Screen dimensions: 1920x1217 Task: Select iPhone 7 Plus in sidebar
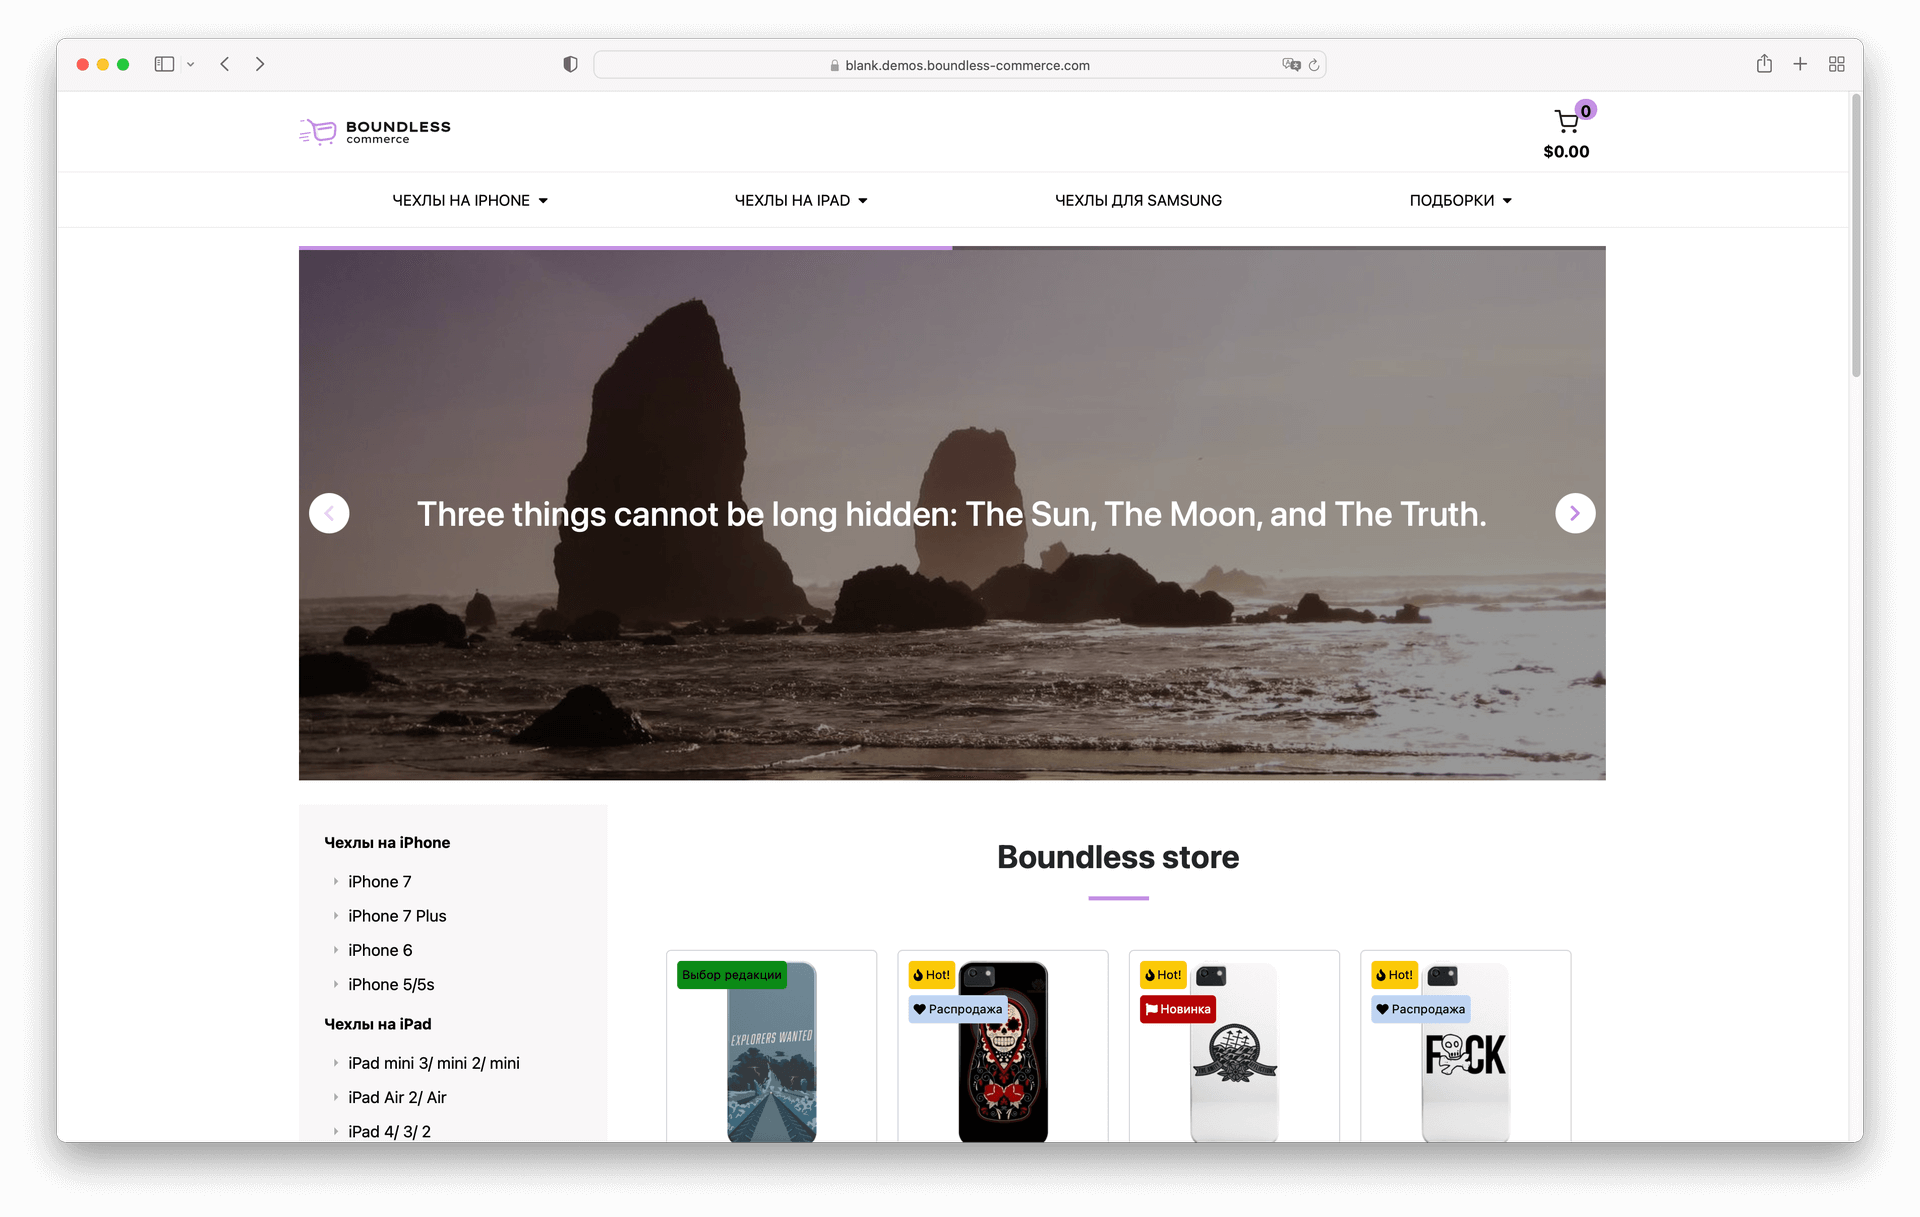click(x=397, y=916)
